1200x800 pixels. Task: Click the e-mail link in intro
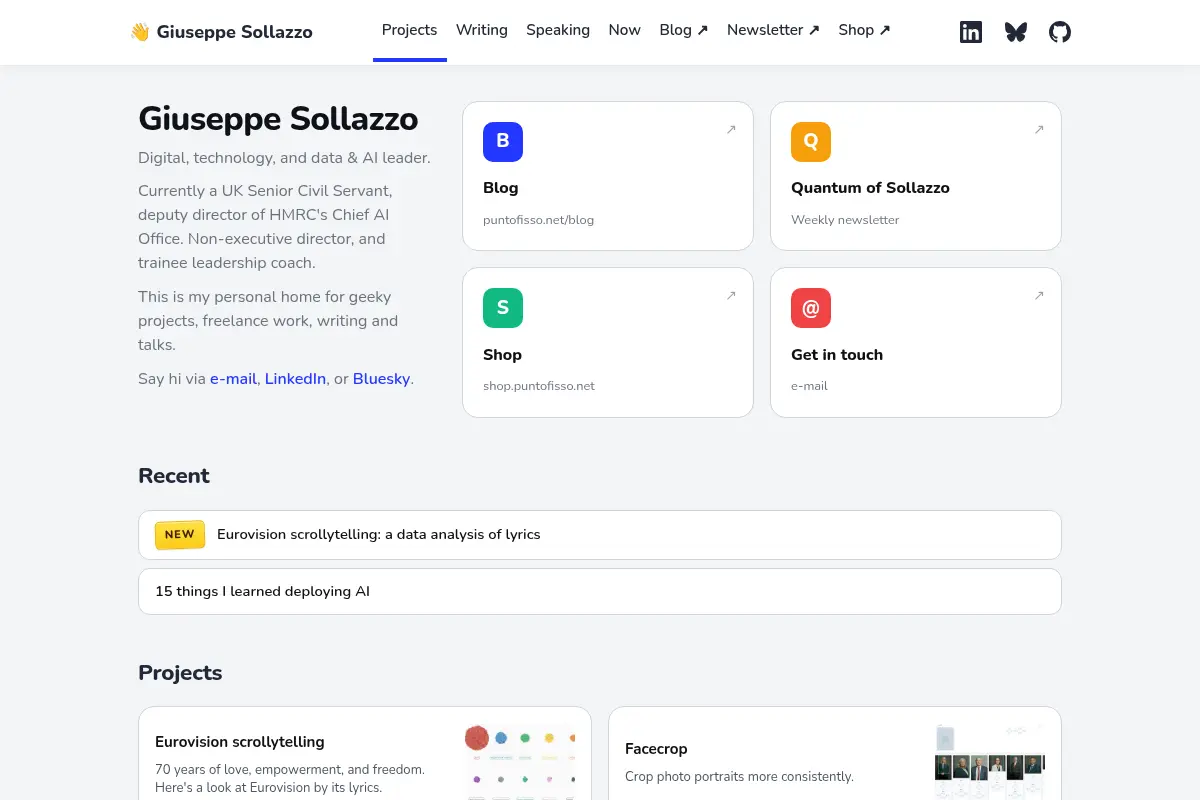(x=233, y=379)
